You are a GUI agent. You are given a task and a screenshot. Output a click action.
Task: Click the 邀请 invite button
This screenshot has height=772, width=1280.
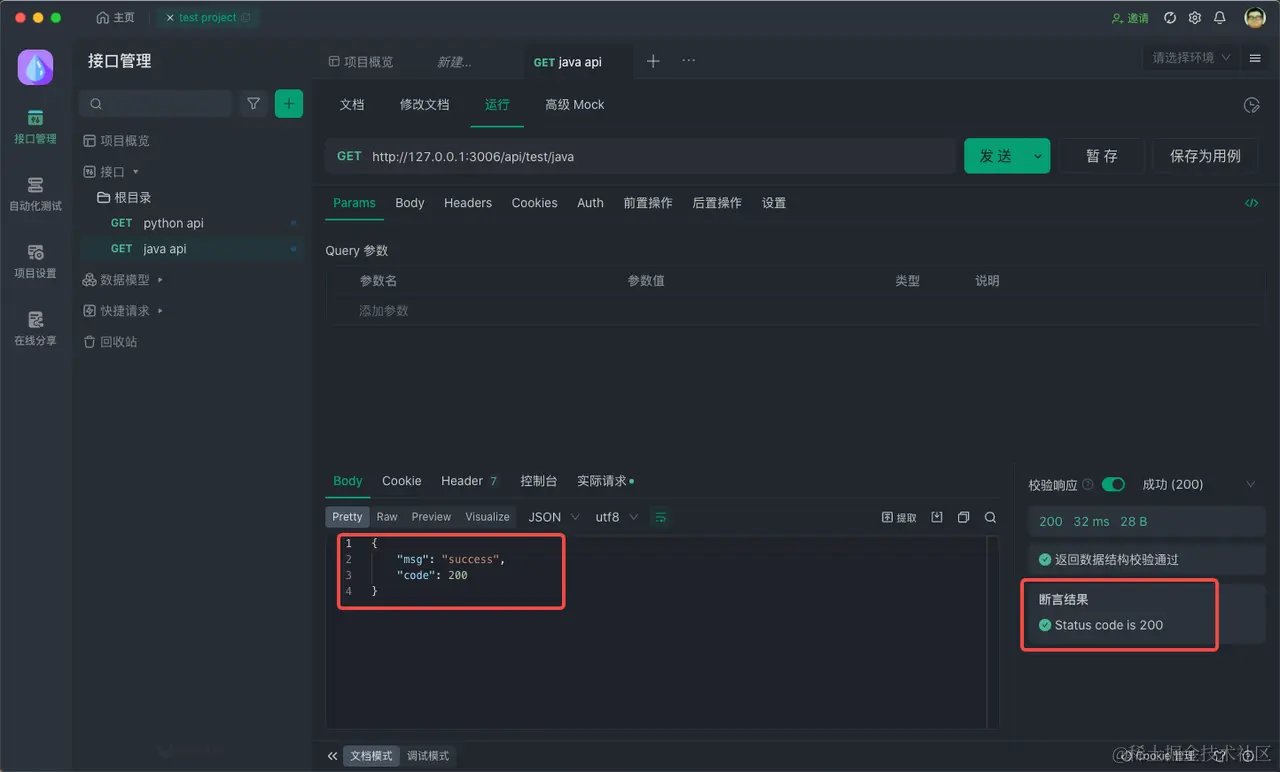1130,18
